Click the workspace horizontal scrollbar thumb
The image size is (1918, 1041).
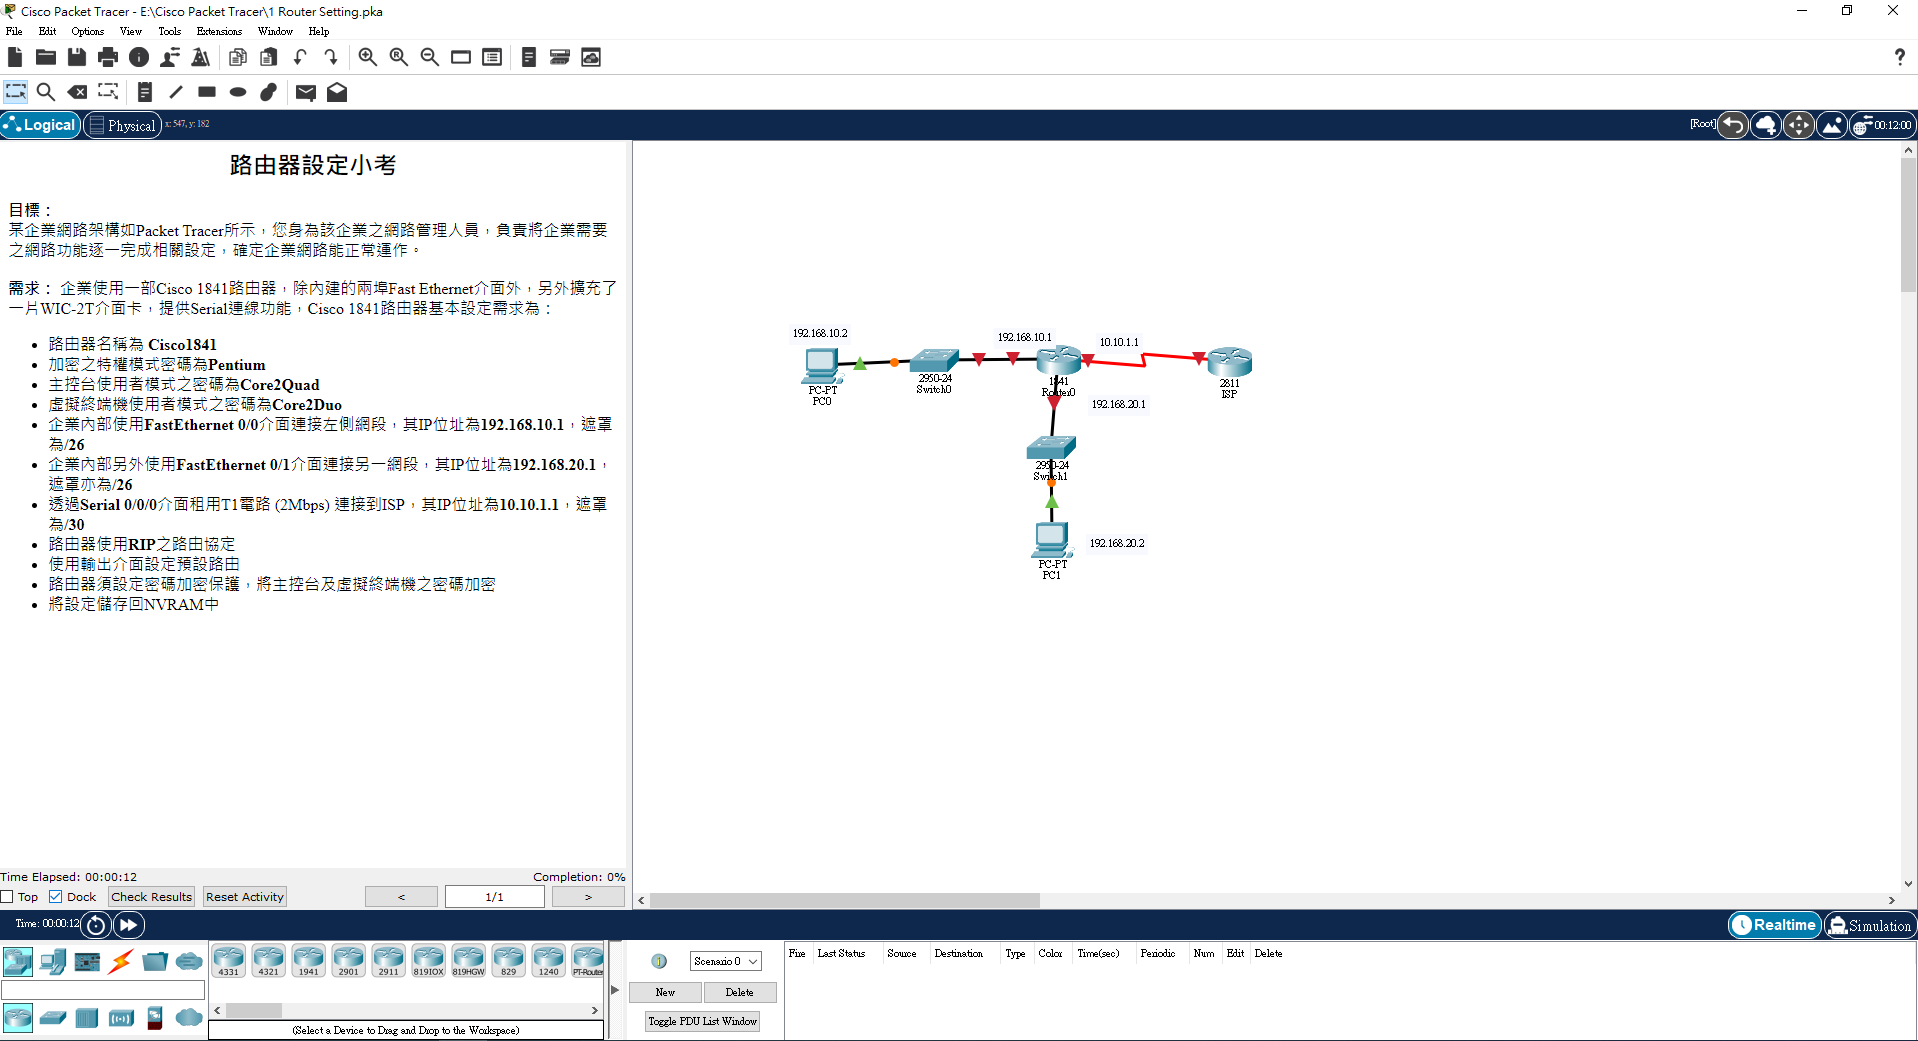[845, 900]
